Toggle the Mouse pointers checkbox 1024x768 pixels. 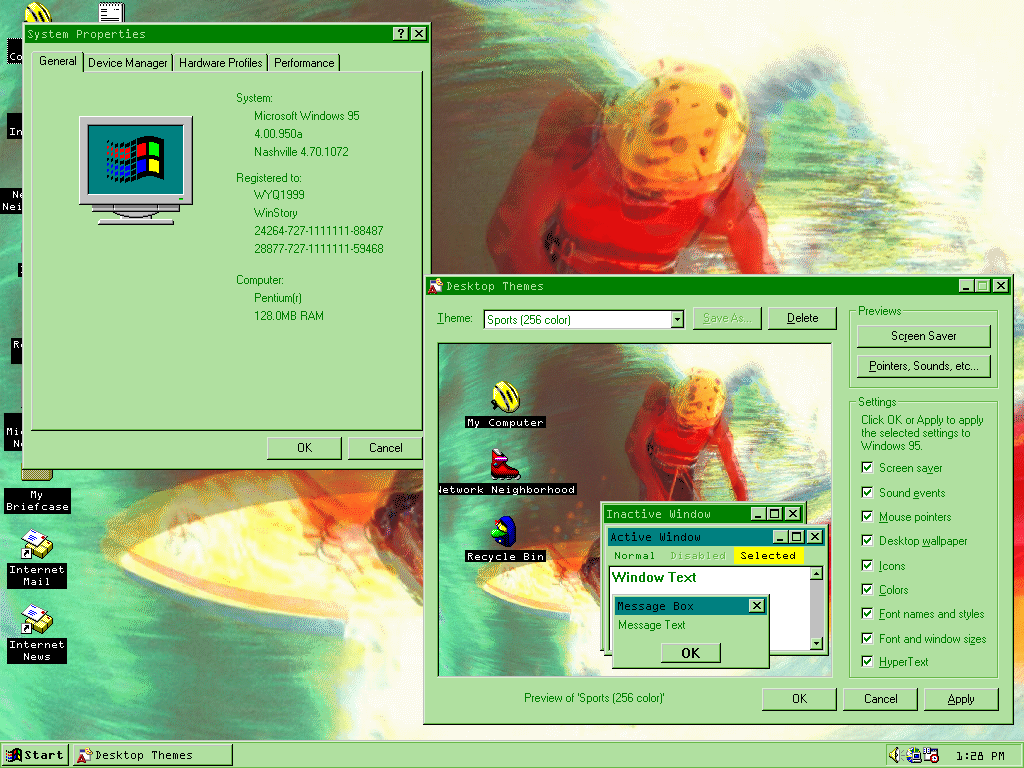coord(867,517)
